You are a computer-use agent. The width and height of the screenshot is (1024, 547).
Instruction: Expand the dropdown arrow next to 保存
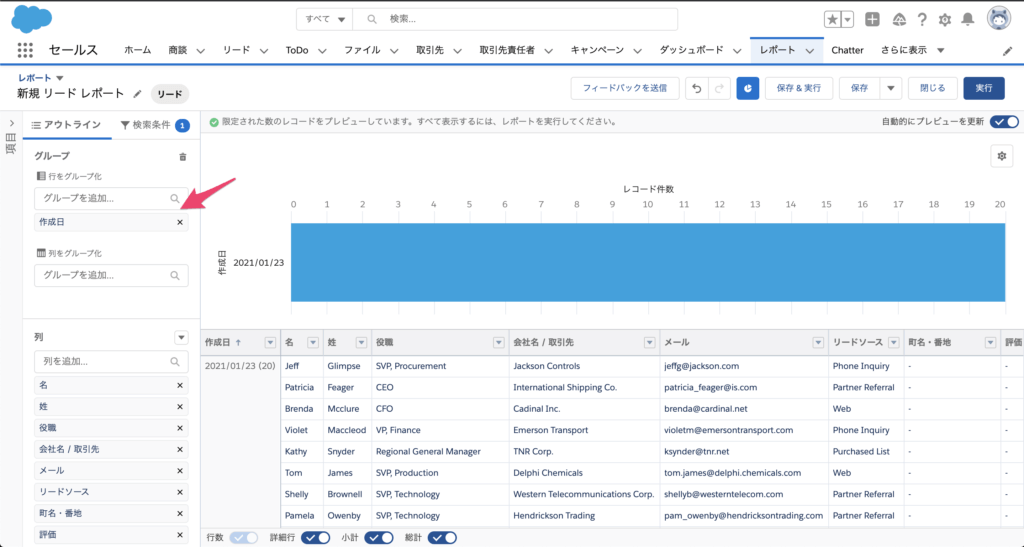[x=890, y=88]
